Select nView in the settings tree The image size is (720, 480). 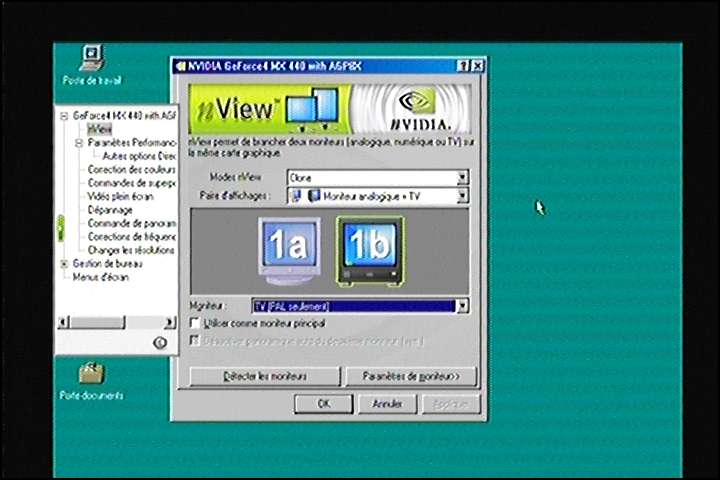coord(99,129)
